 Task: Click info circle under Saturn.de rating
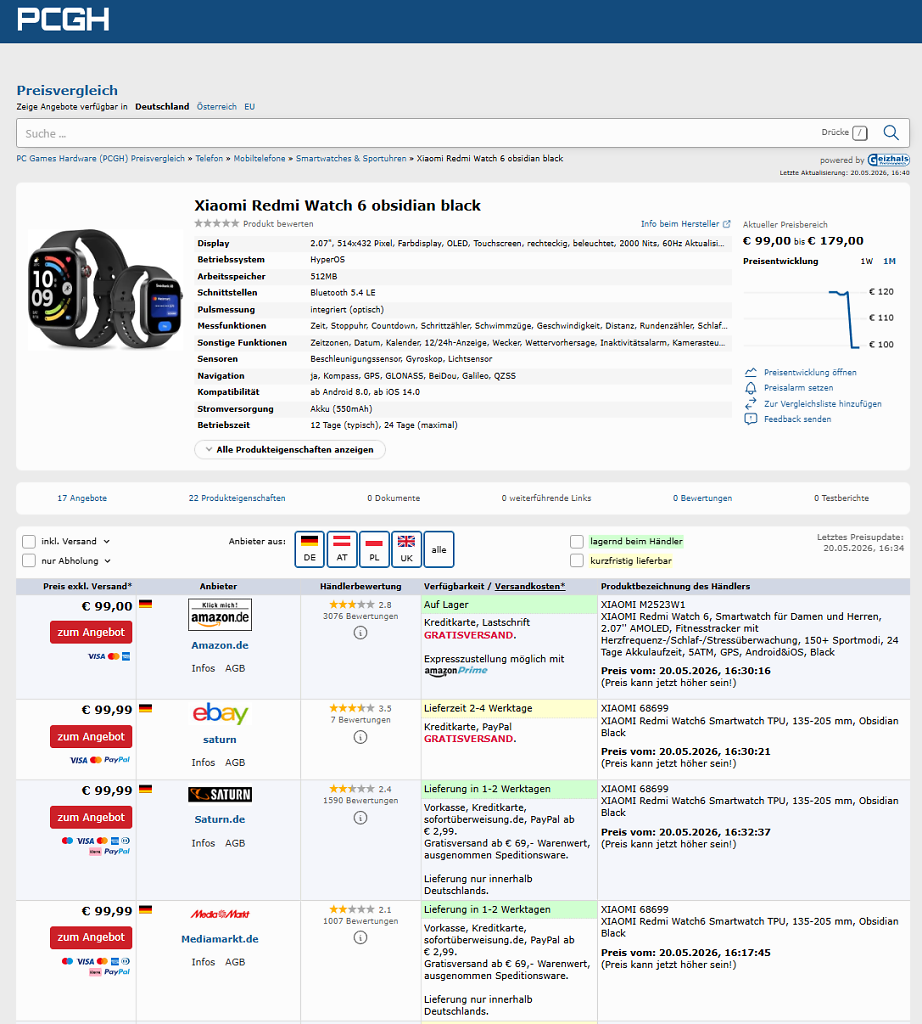click(360, 818)
